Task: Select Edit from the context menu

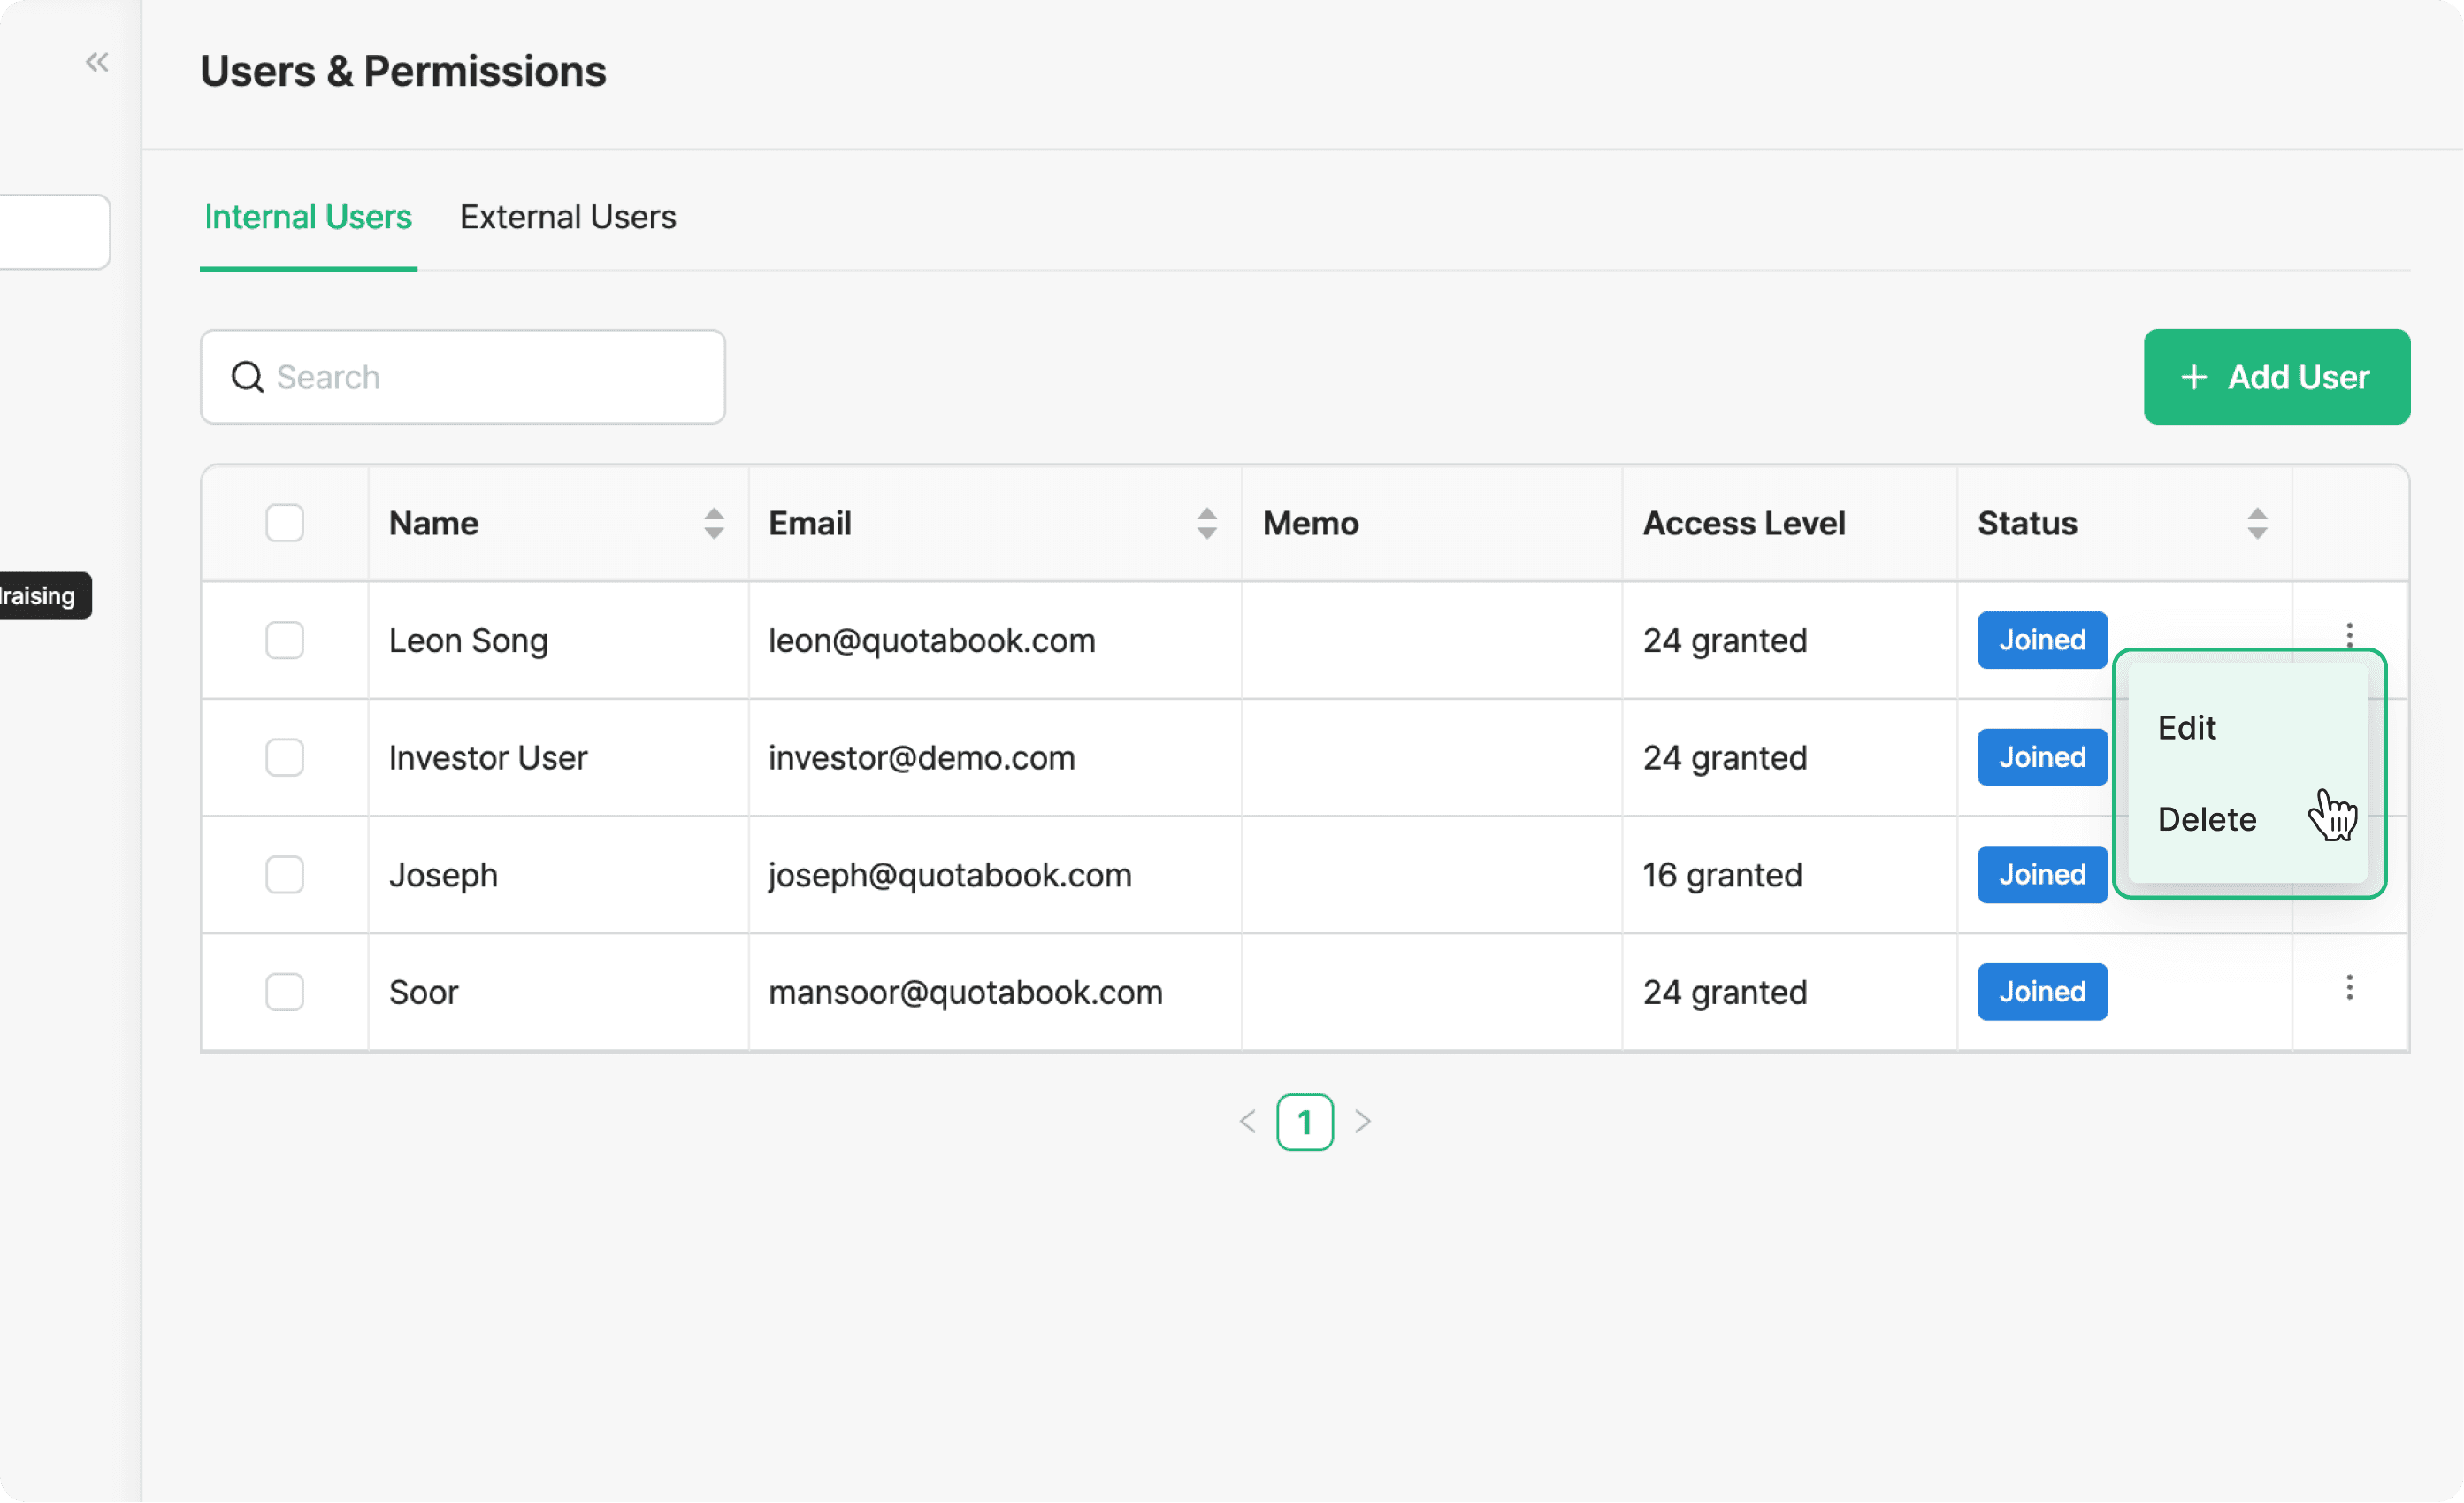Action: [x=2186, y=728]
